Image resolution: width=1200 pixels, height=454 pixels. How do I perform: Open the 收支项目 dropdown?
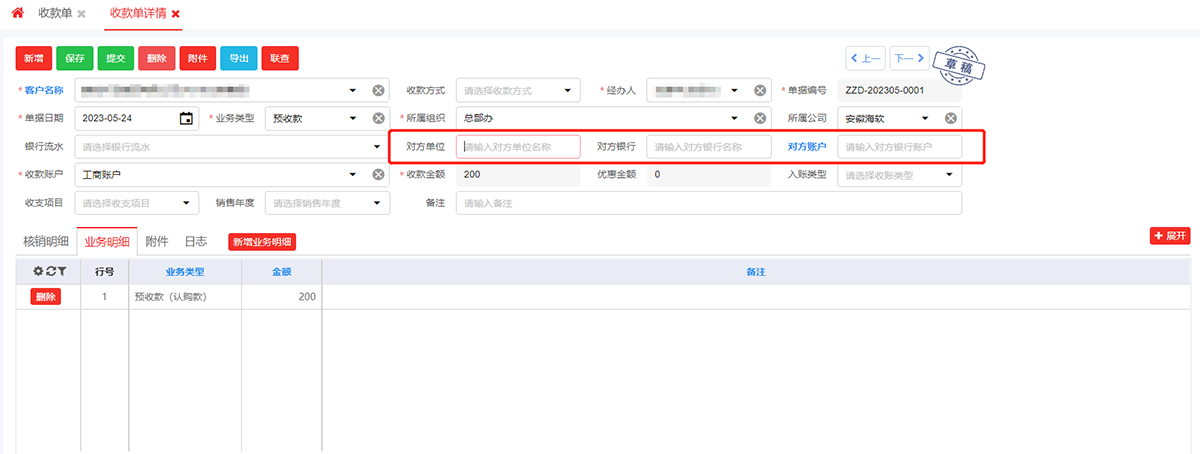(186, 203)
